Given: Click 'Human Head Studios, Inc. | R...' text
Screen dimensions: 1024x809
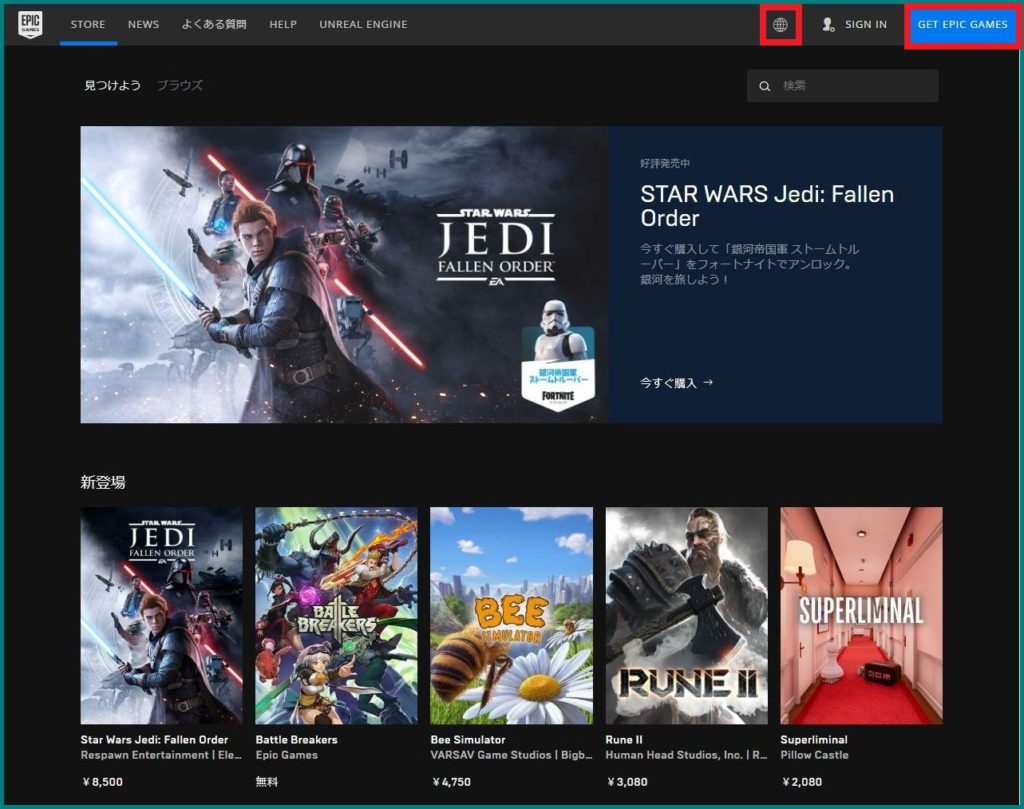Looking at the screenshot, I should click(x=686, y=755).
